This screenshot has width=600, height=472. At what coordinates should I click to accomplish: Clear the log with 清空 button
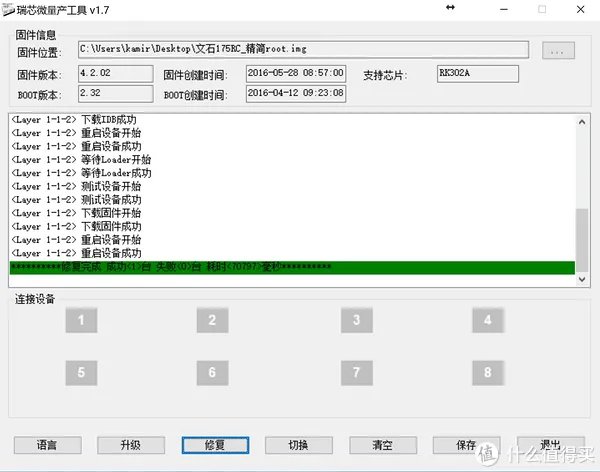coord(383,445)
